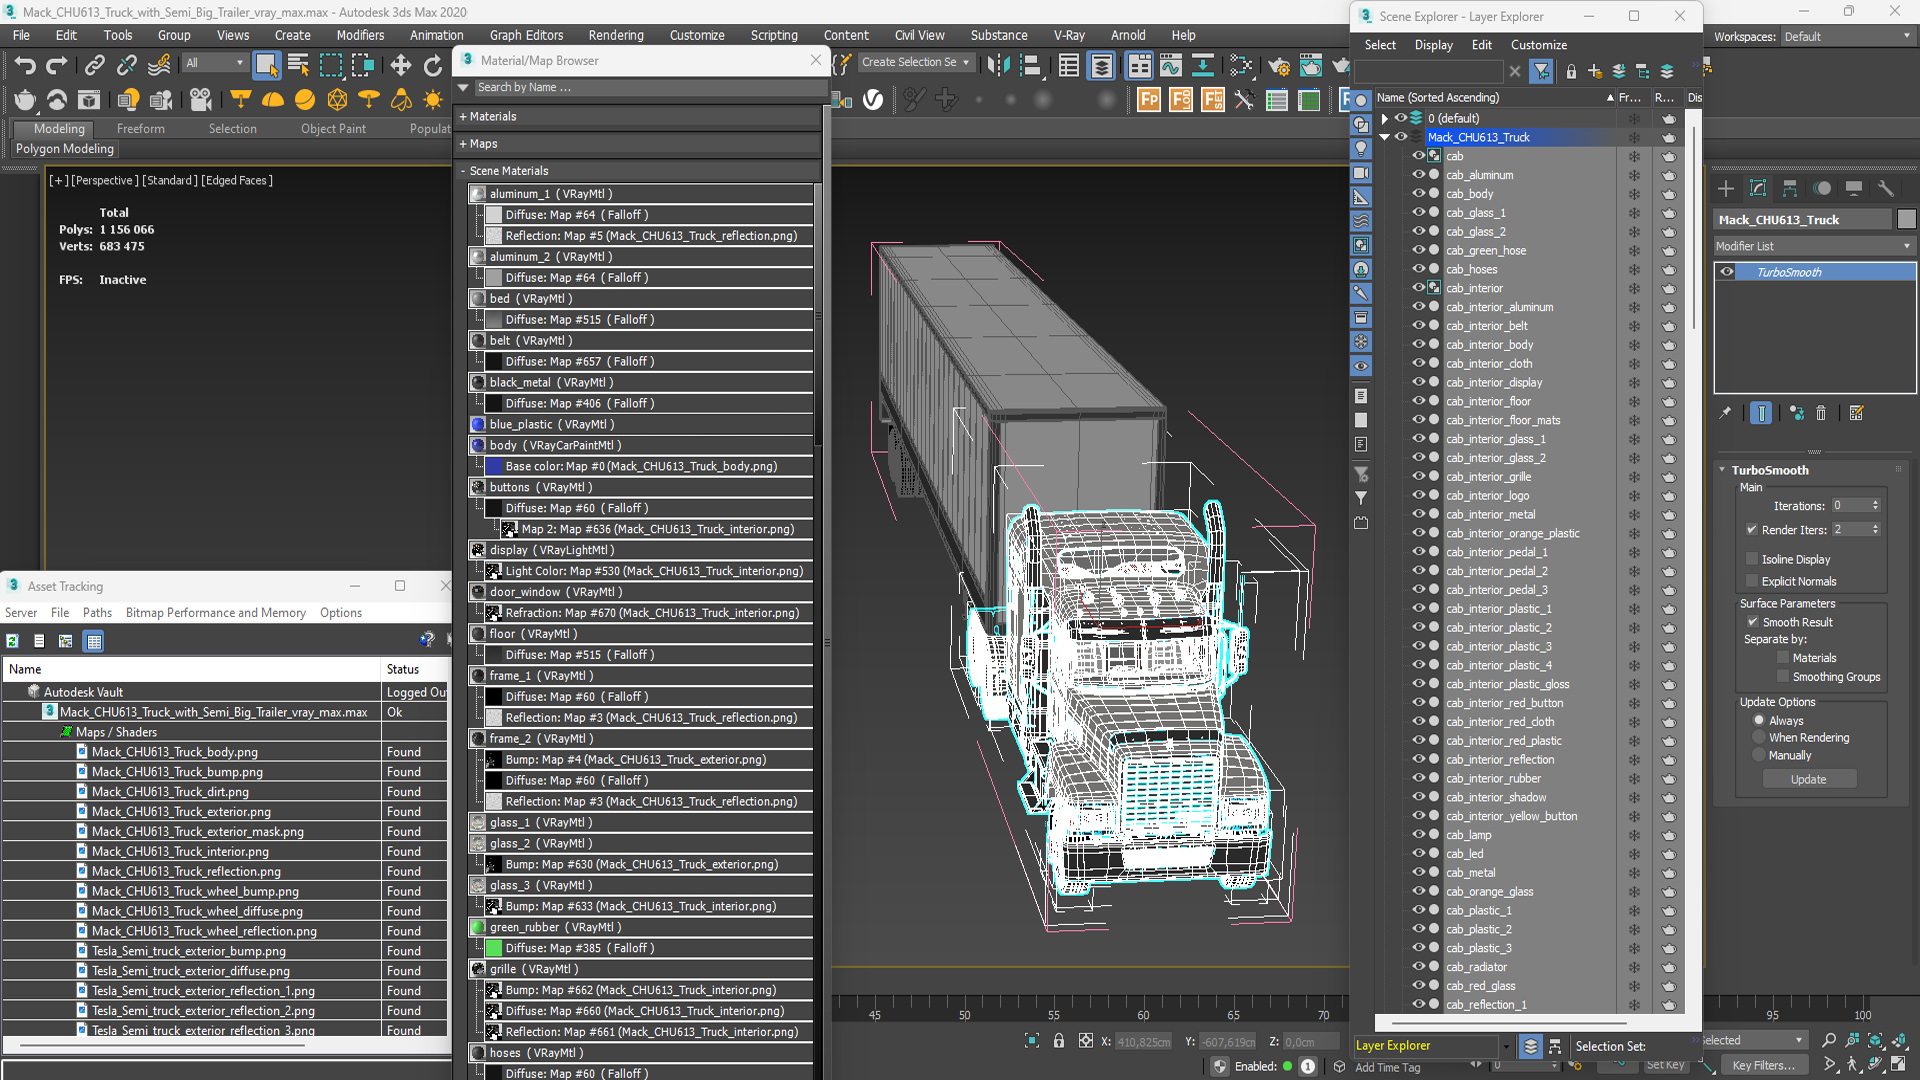Screen dimensions: 1920x1080
Task: Open Display menu in Scene Explorer
Action: pos(1433,45)
